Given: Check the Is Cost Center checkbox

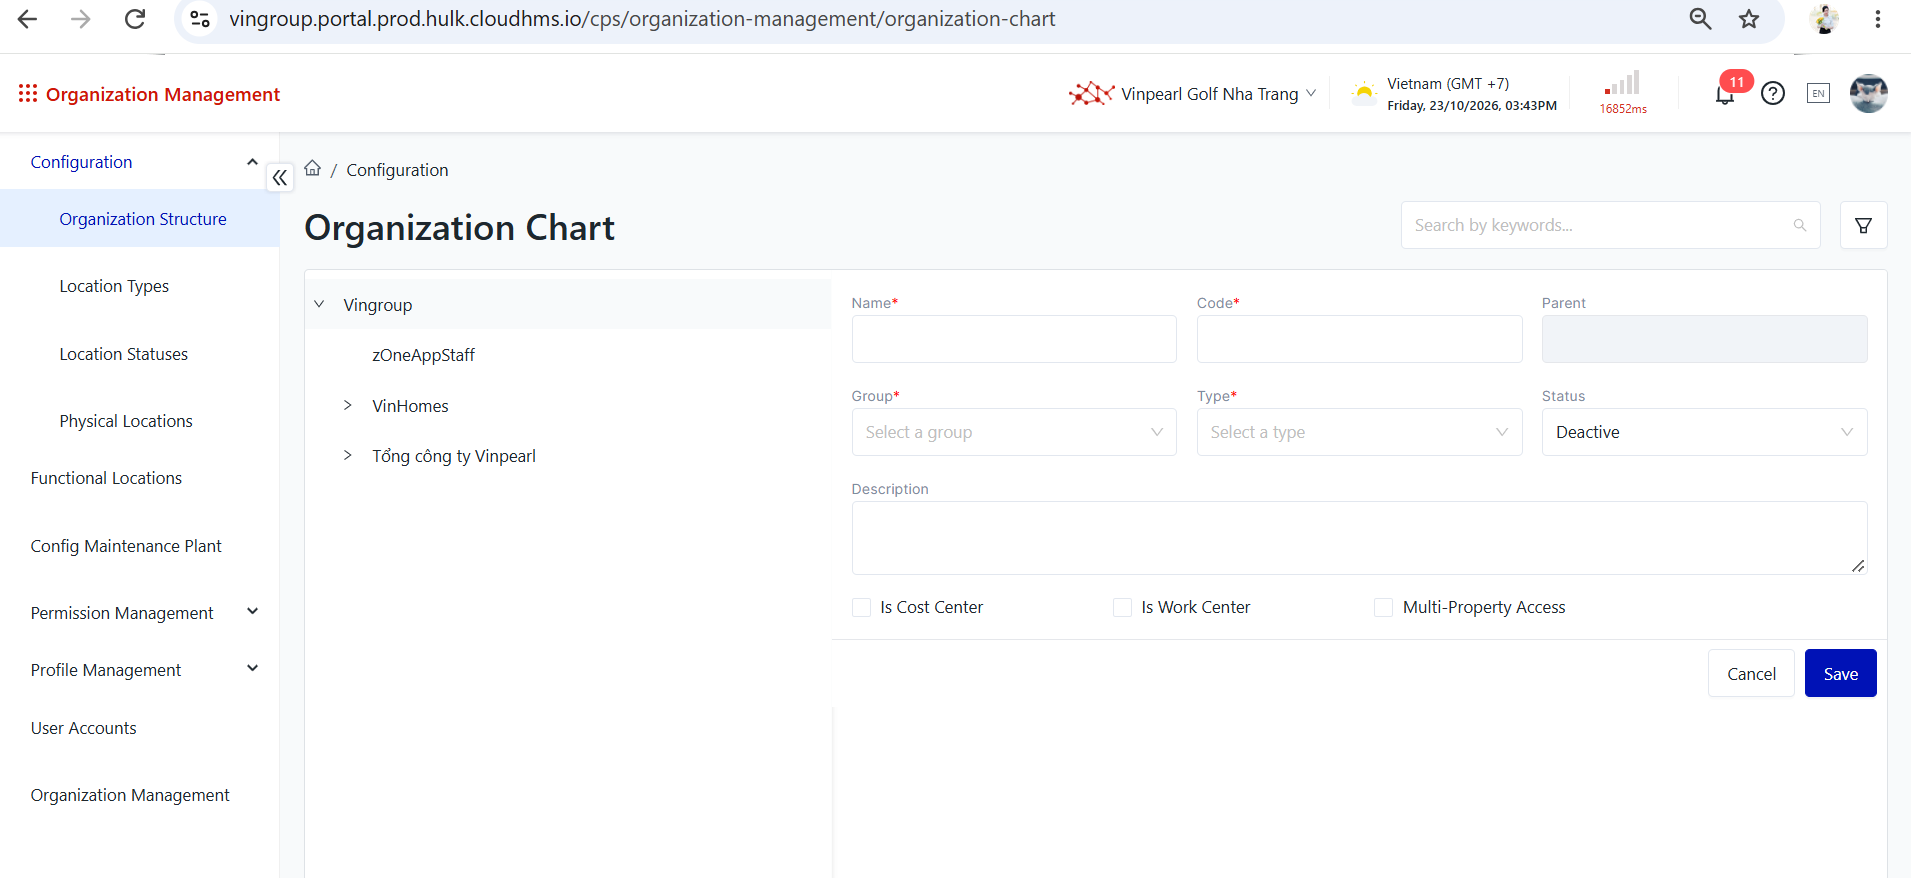Looking at the screenshot, I should coord(861,607).
